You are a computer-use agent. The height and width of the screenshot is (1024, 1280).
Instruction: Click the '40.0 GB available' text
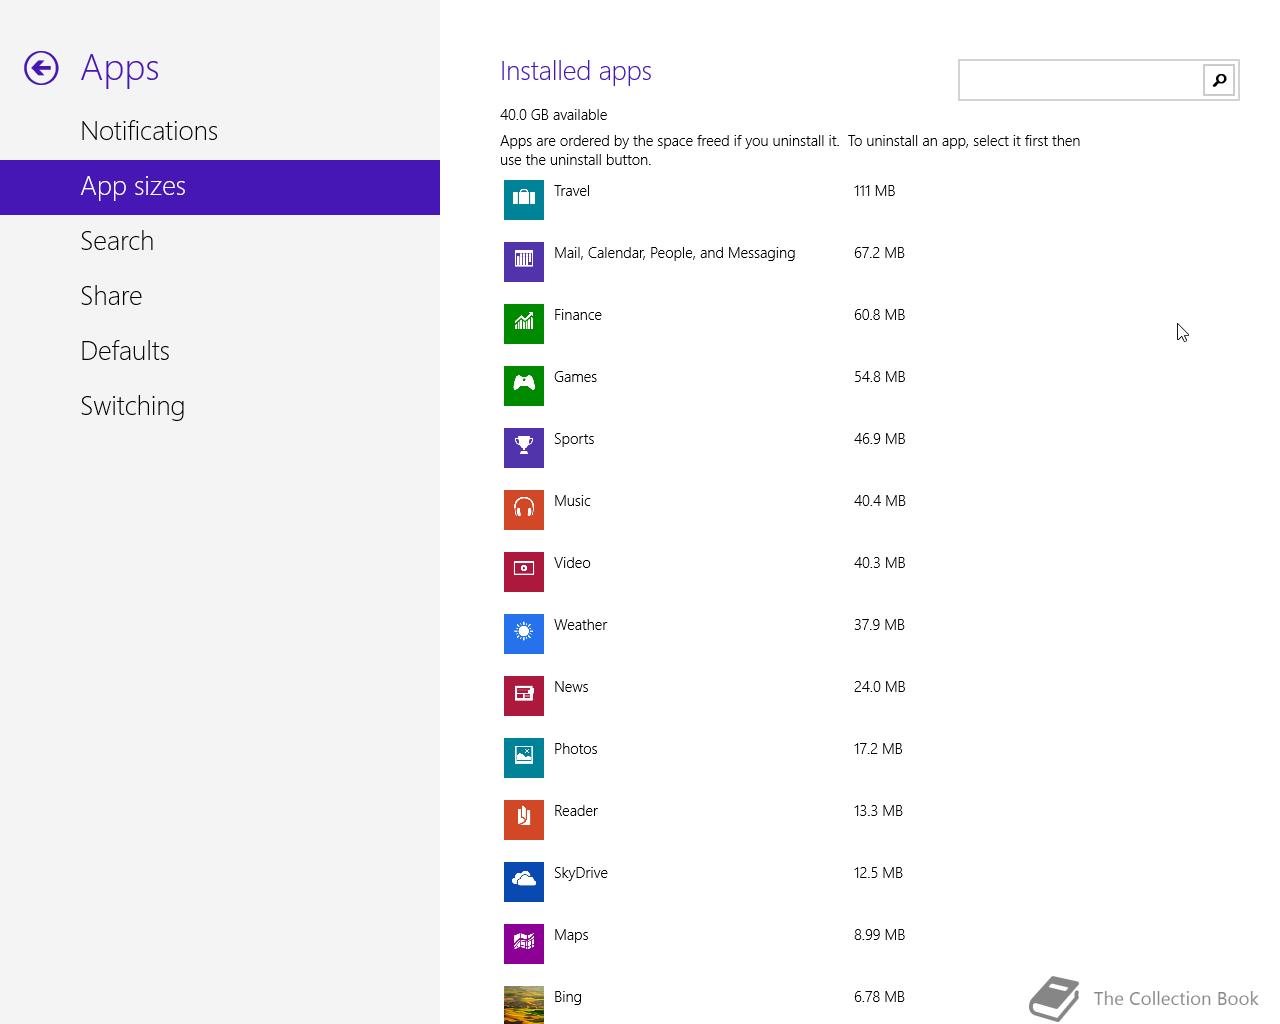554,115
